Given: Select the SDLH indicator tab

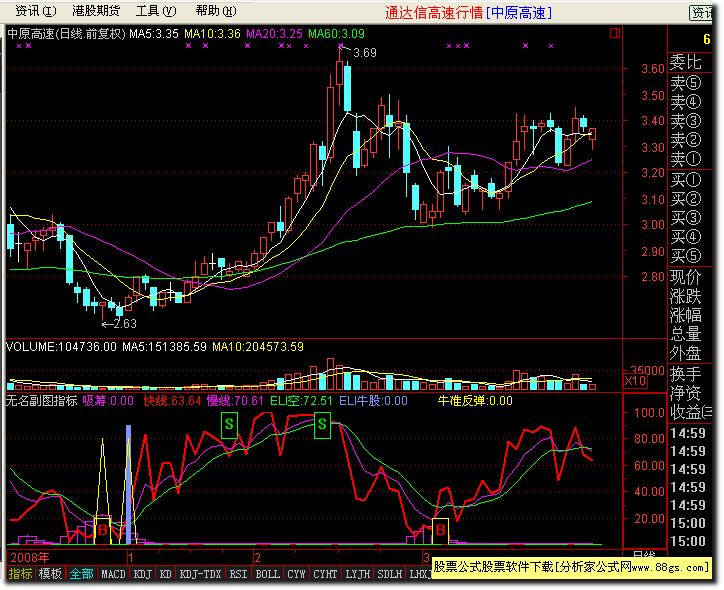Looking at the screenshot, I should click(x=390, y=574).
